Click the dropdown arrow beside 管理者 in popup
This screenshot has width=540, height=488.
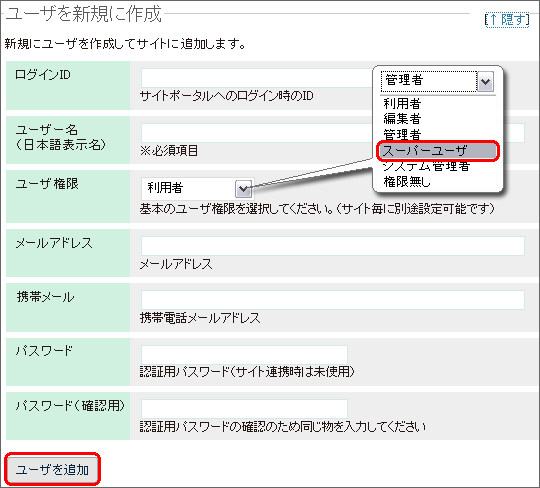(x=485, y=82)
